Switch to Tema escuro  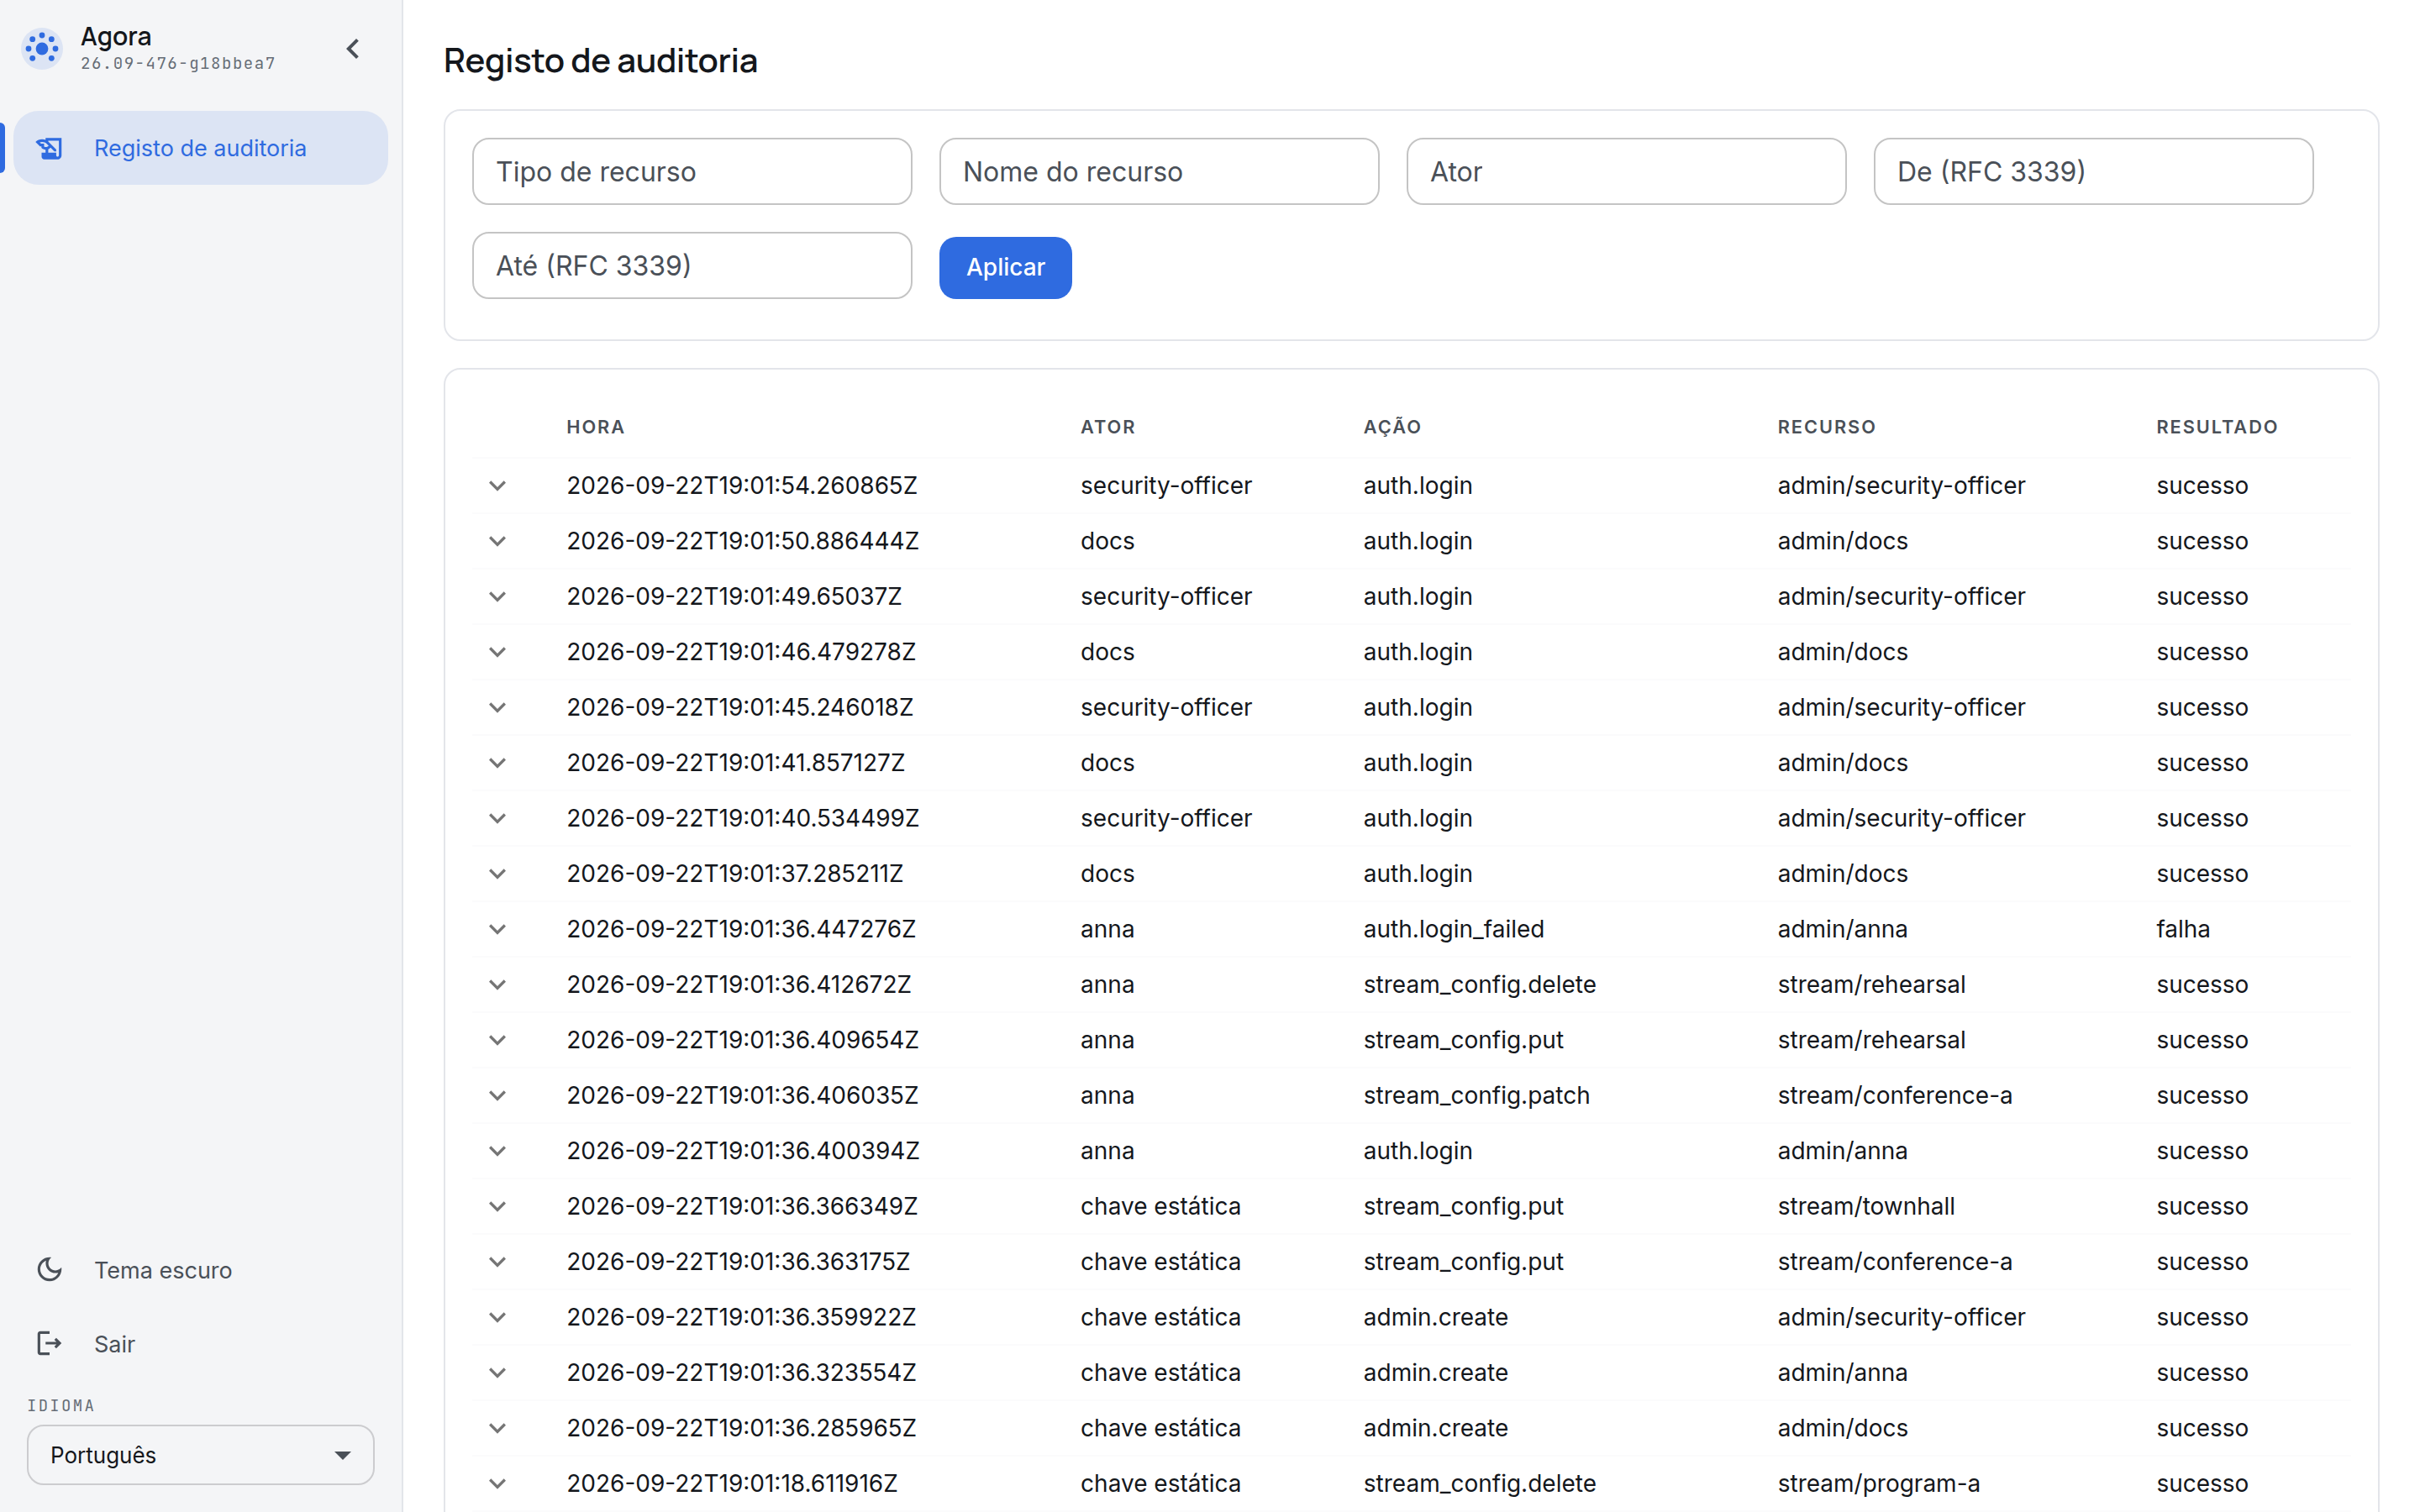163,1270
